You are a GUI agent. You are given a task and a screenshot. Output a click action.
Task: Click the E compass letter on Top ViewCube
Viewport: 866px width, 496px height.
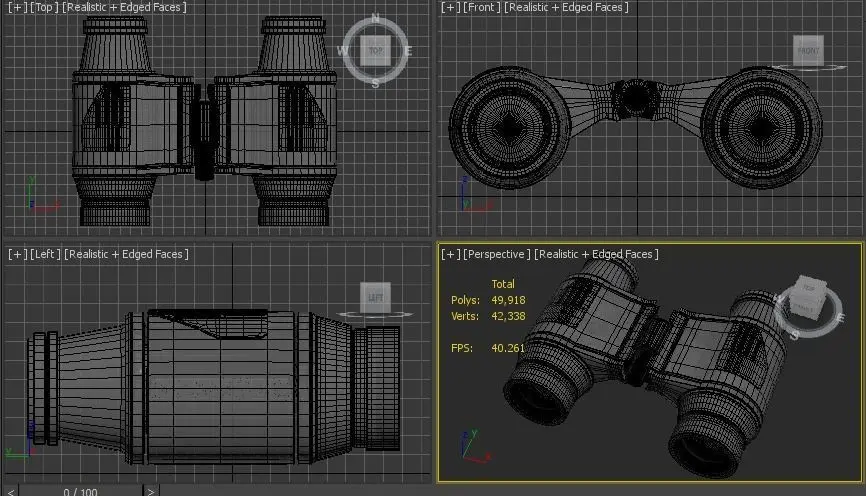409,51
